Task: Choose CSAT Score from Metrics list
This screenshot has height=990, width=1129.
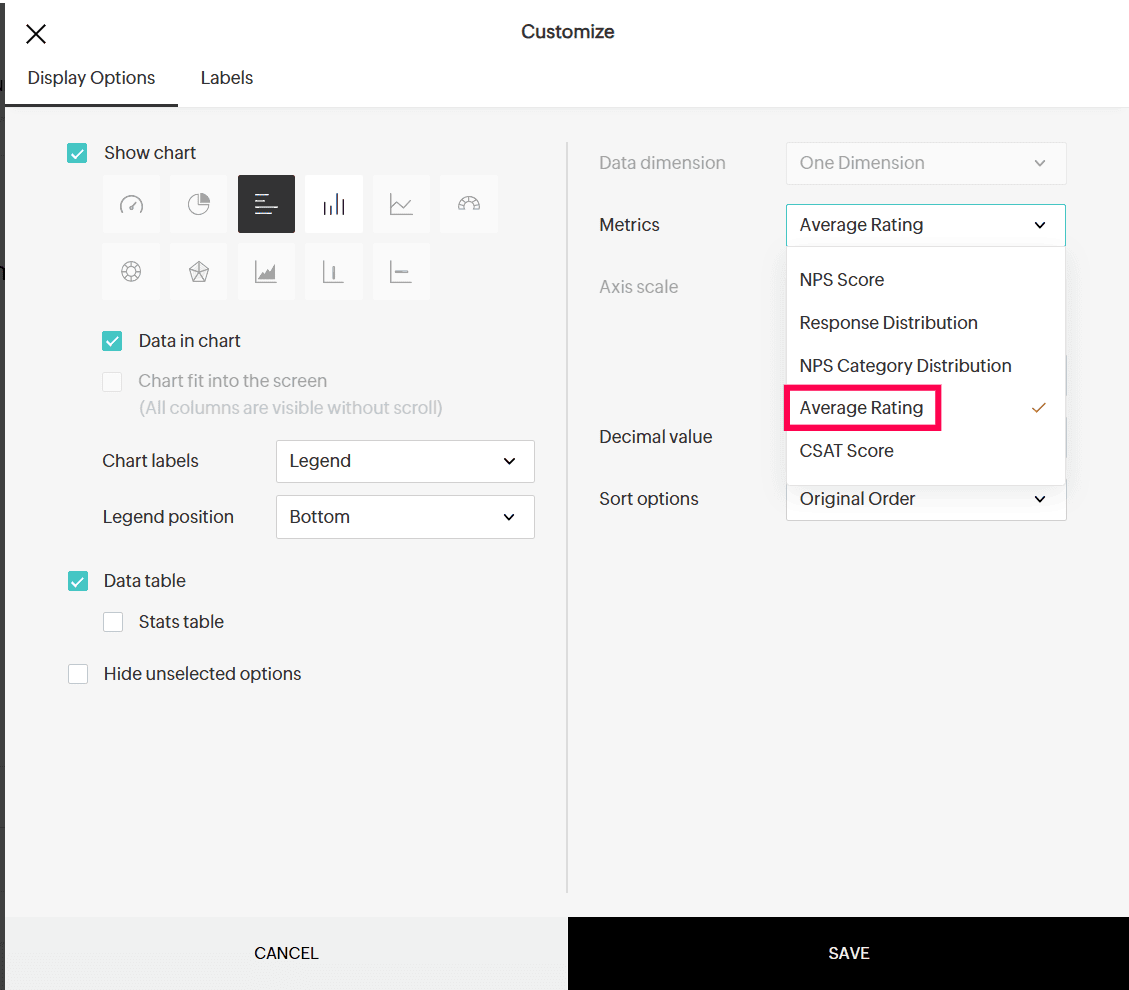Action: click(x=846, y=451)
